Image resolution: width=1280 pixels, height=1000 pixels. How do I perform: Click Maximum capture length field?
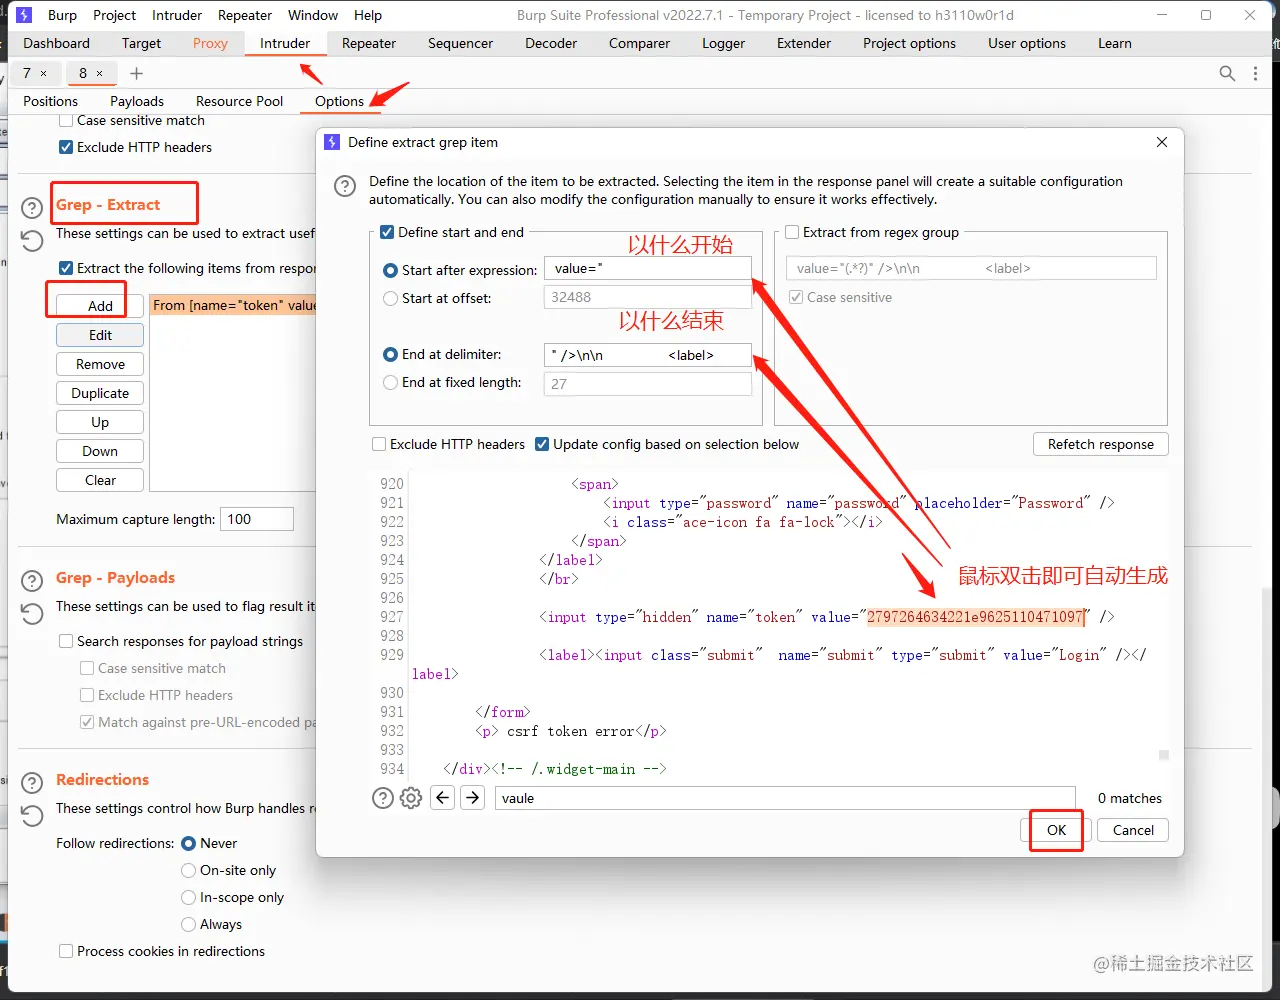click(x=258, y=519)
